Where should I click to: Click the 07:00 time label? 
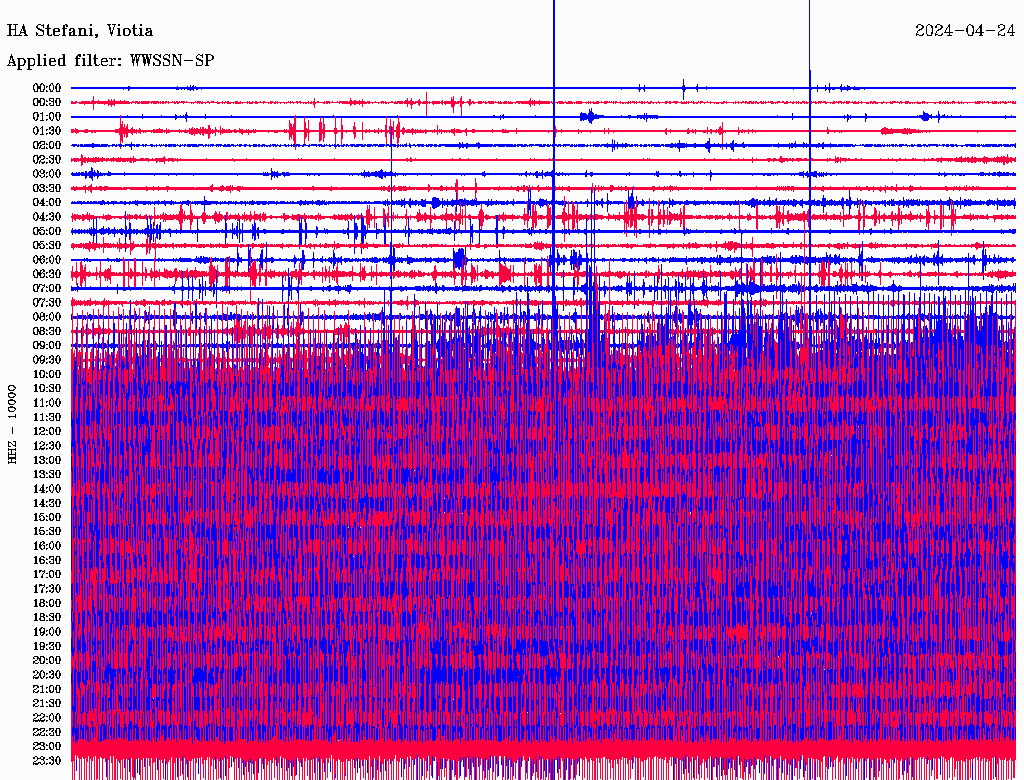pyautogui.click(x=47, y=288)
